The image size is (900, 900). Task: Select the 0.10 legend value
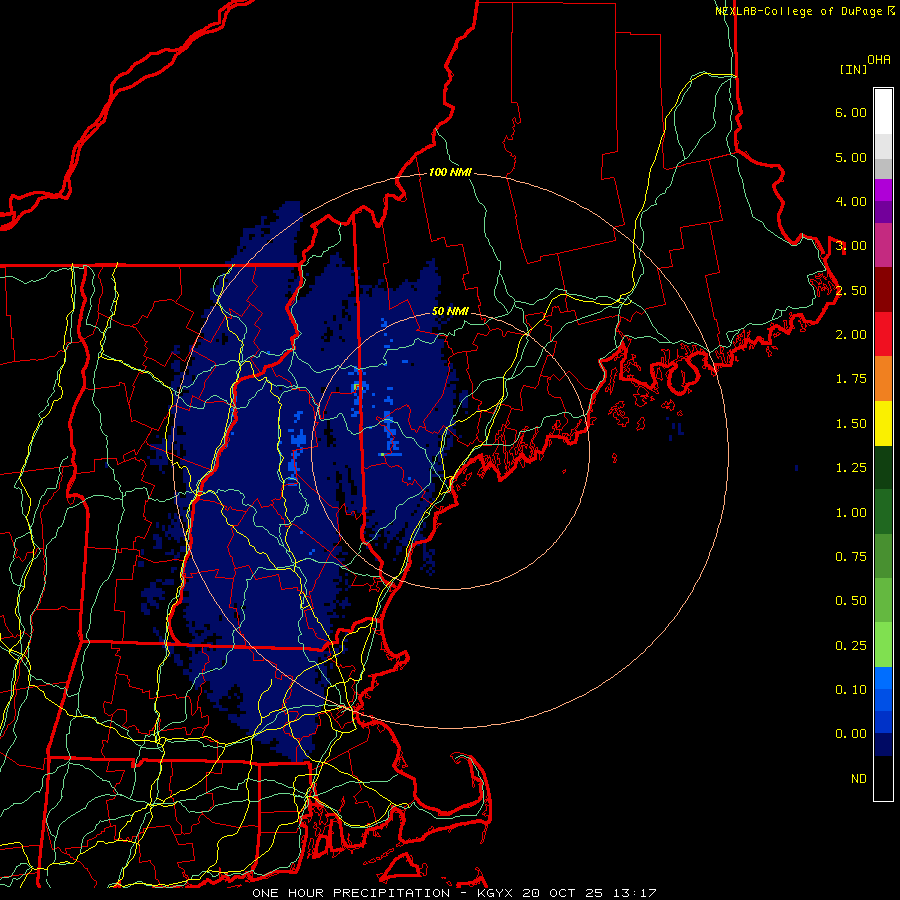click(851, 690)
